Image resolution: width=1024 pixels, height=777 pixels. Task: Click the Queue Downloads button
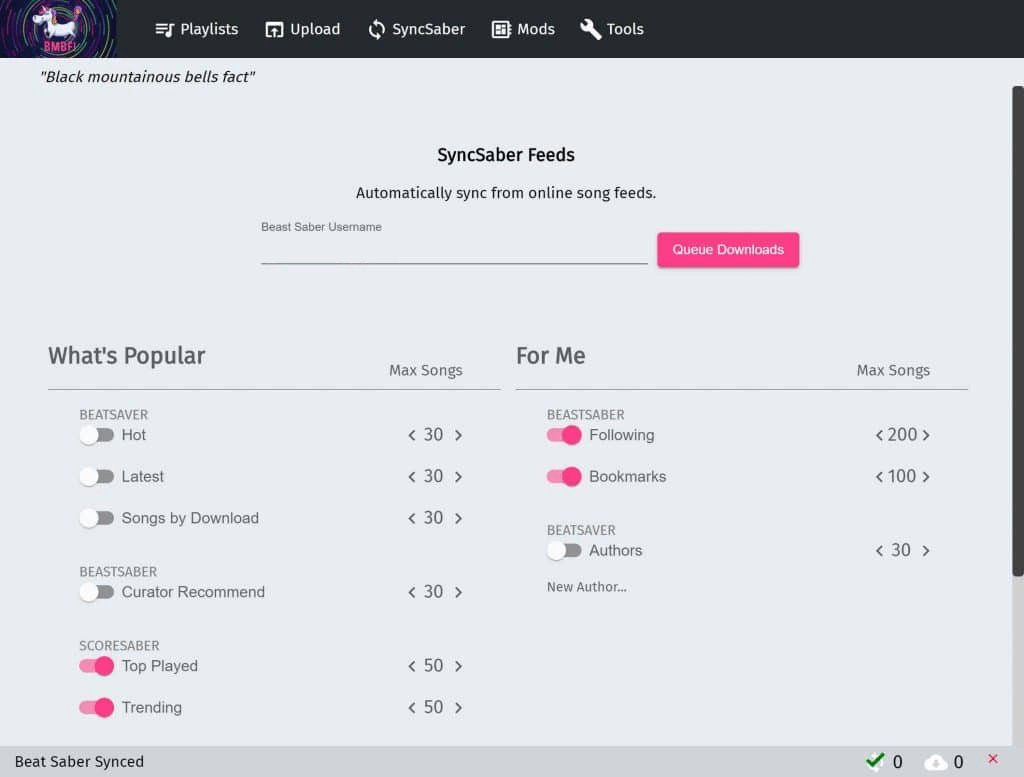pyautogui.click(x=728, y=249)
